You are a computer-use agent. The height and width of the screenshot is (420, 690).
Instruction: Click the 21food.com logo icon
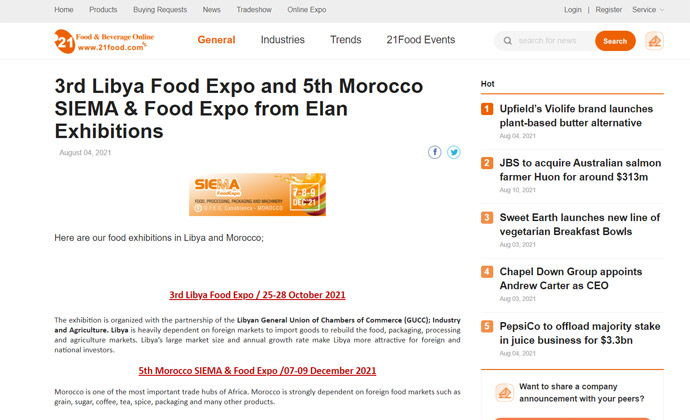tap(65, 41)
